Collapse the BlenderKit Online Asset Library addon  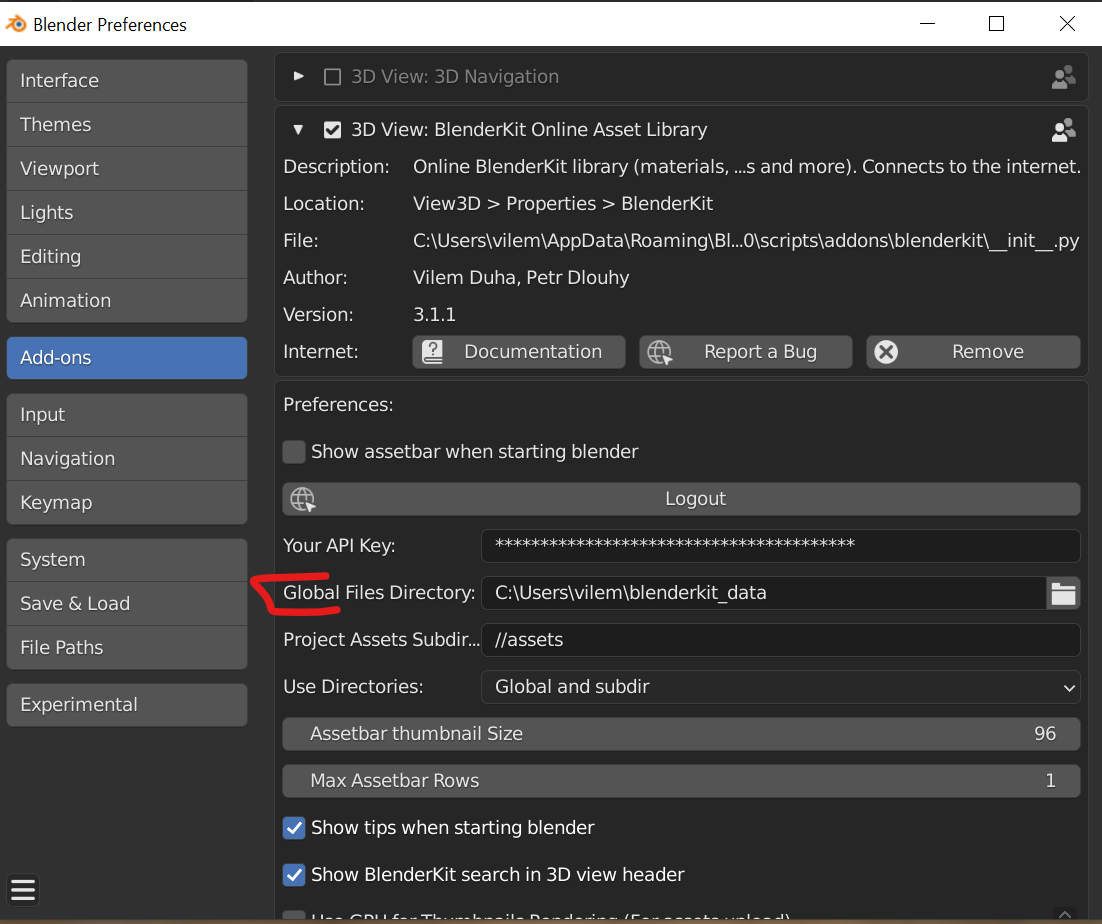pyautogui.click(x=297, y=129)
